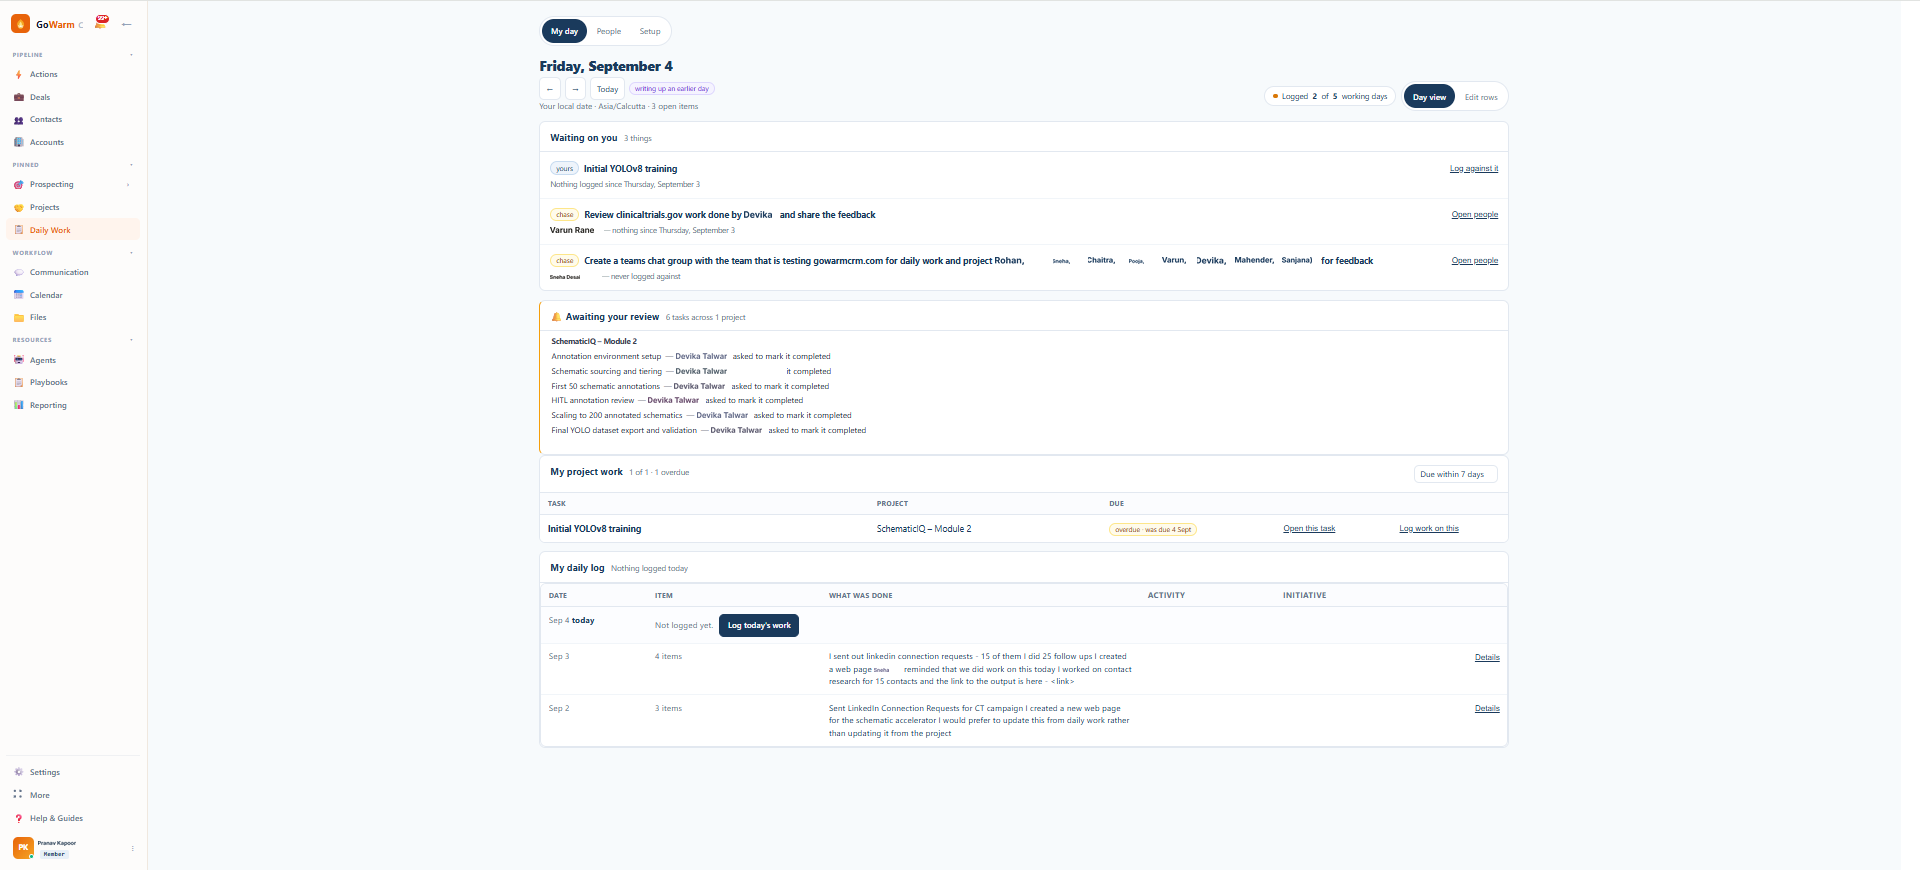Open Playbooks via its clipboard icon

(x=18, y=383)
